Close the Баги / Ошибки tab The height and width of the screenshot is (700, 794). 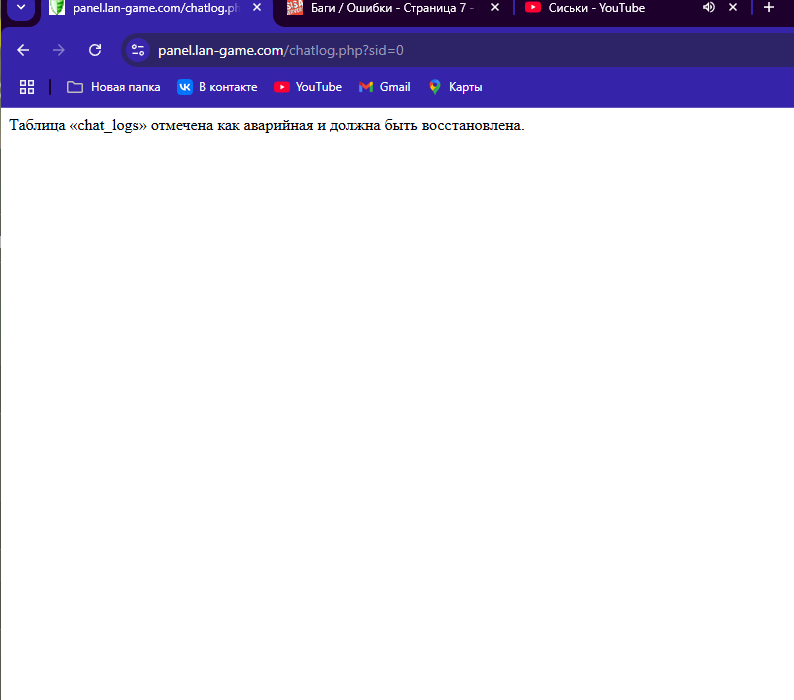point(494,8)
